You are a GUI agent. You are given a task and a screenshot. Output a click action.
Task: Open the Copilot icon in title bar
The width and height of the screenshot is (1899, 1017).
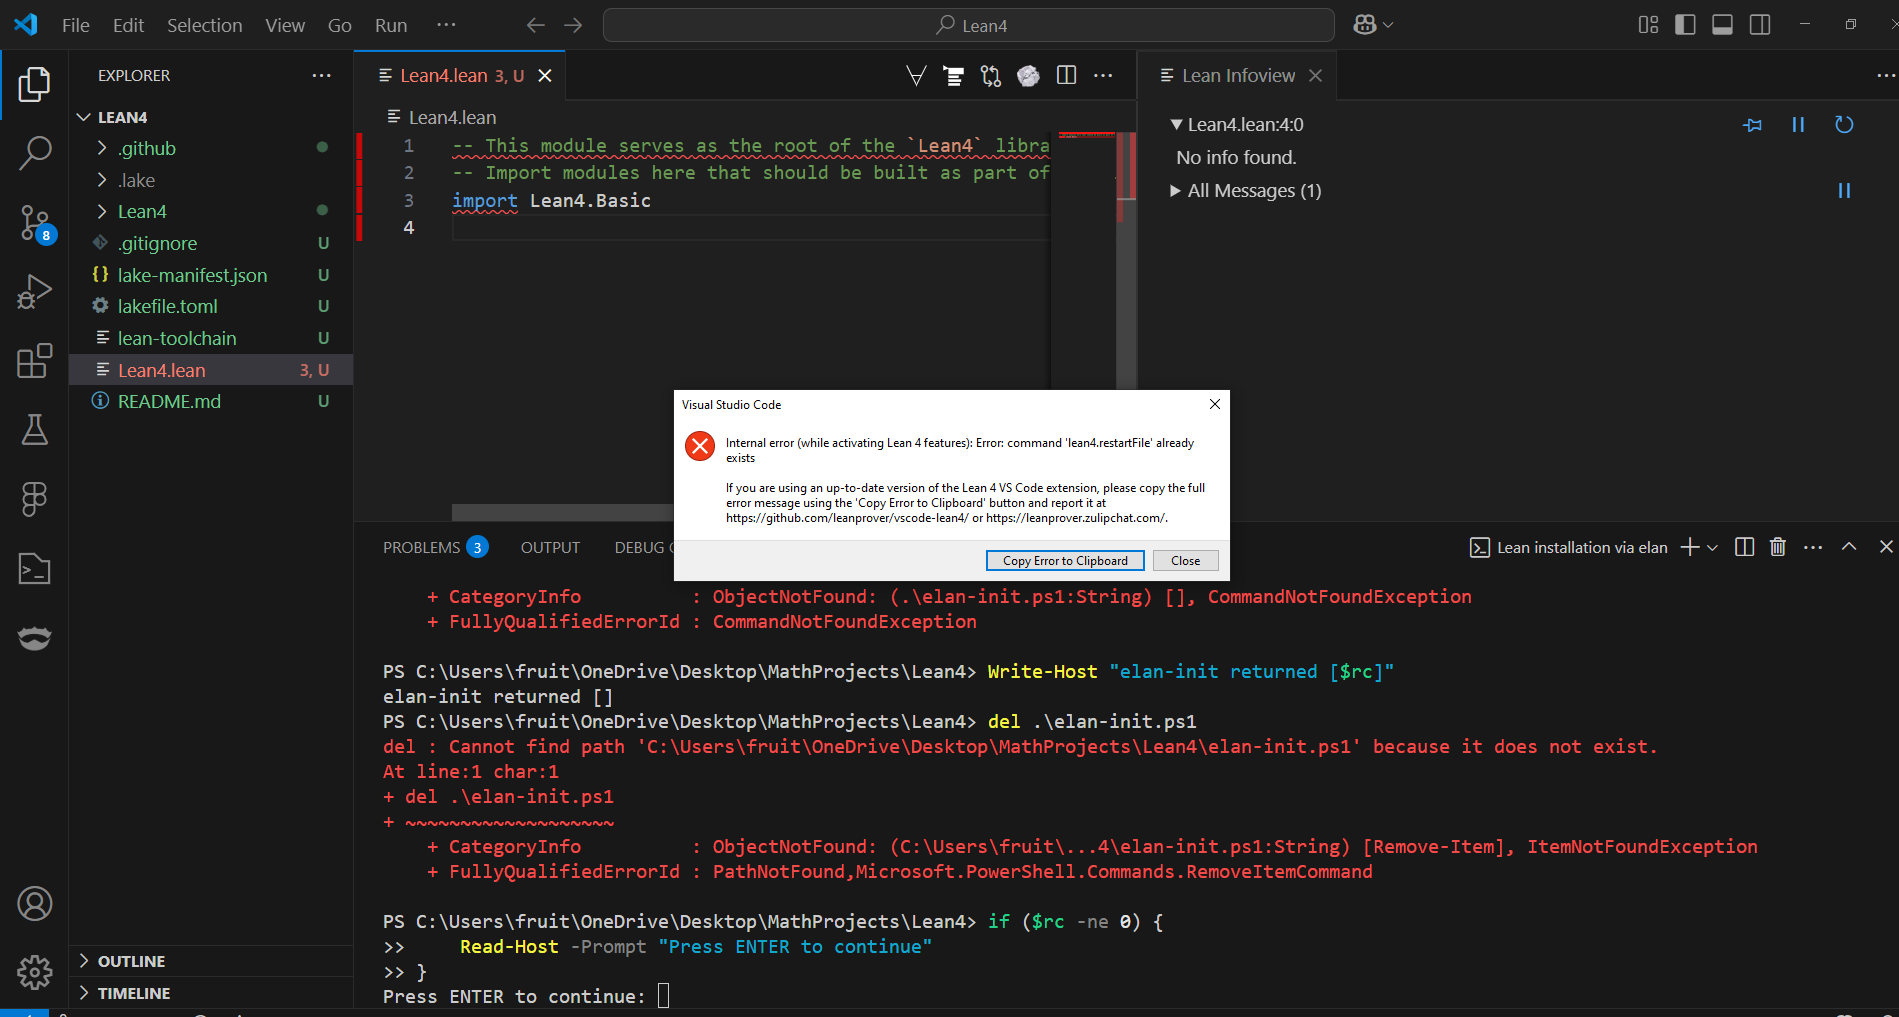tap(1365, 25)
